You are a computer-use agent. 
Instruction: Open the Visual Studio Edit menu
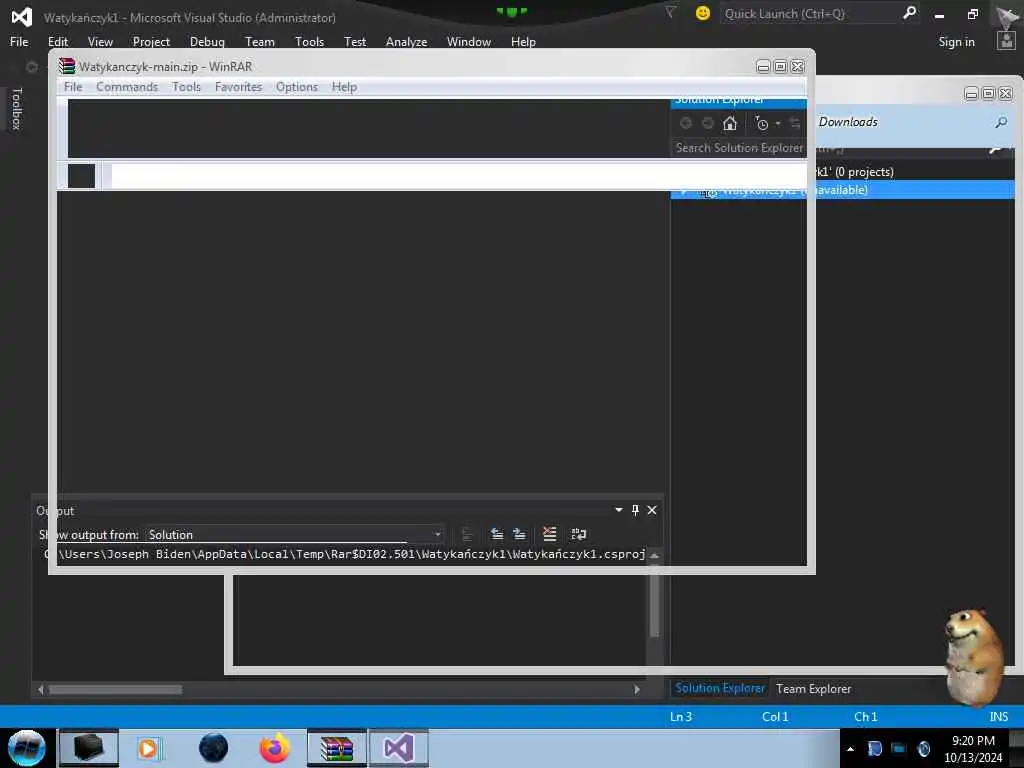tap(57, 42)
